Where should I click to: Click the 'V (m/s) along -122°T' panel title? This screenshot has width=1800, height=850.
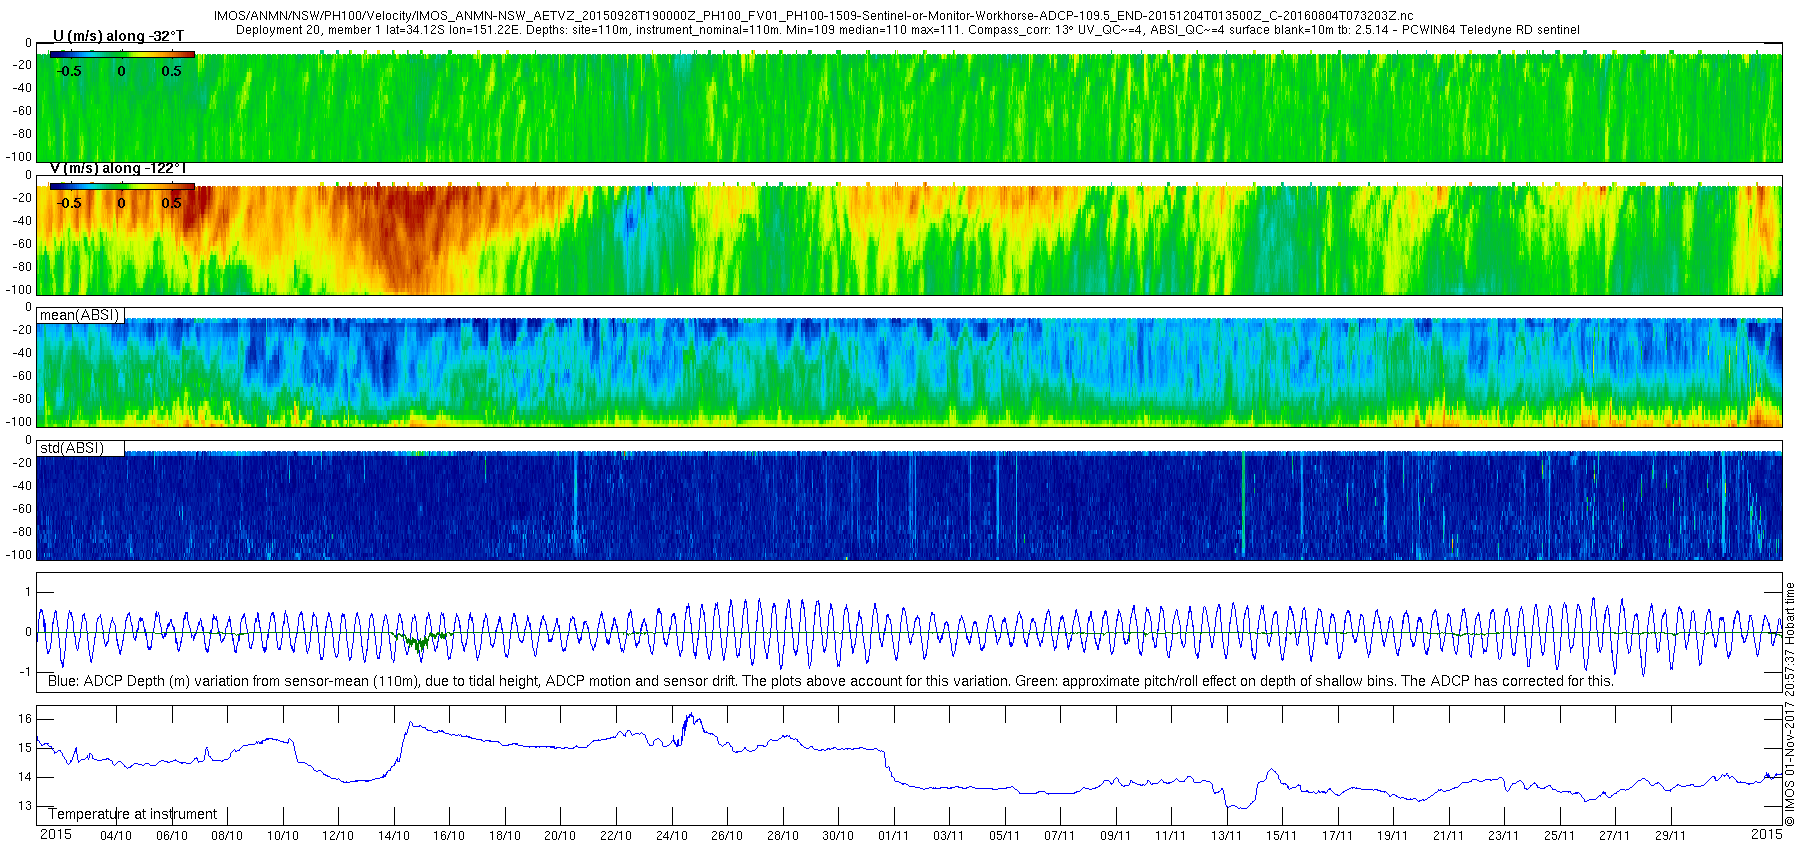tap(118, 168)
